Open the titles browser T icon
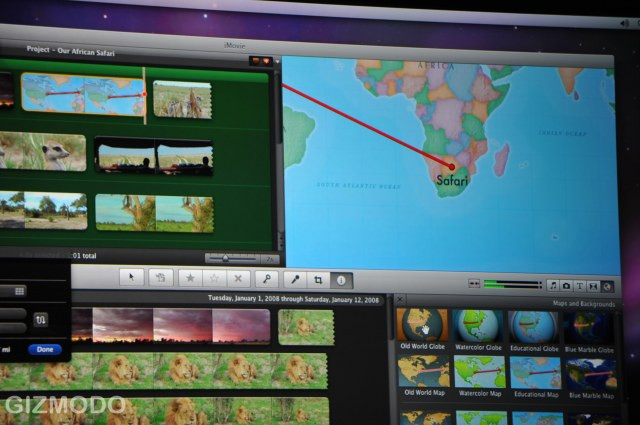Image resolution: width=640 pixels, height=425 pixels. (580, 286)
